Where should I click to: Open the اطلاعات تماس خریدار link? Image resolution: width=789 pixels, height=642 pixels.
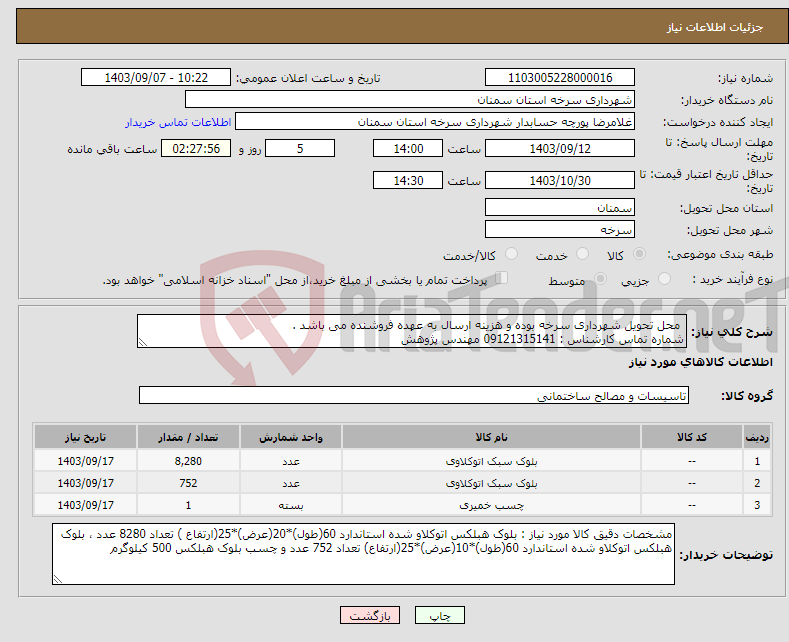click(x=178, y=122)
